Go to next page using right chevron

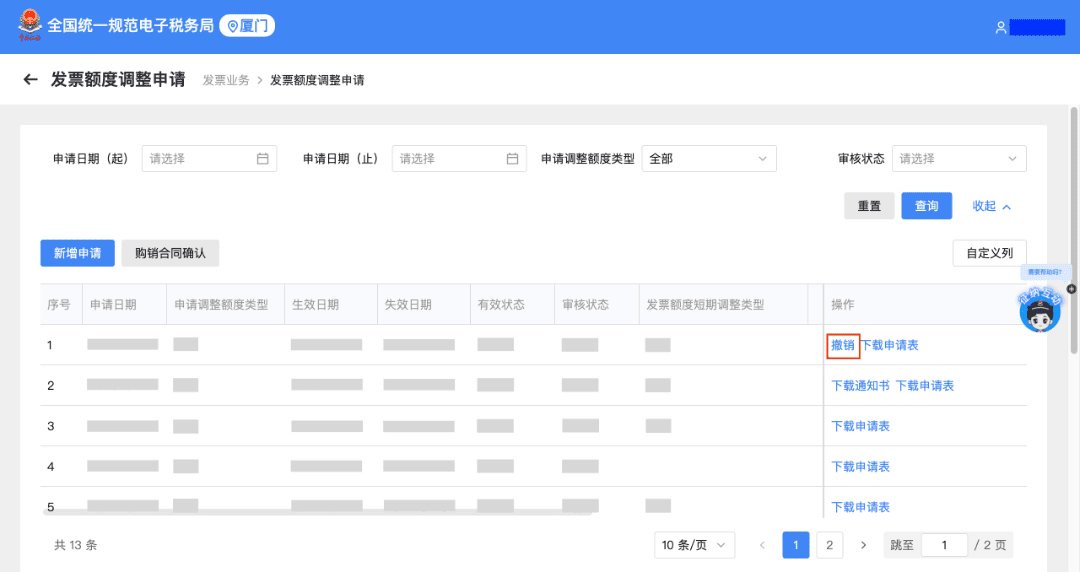click(863, 545)
